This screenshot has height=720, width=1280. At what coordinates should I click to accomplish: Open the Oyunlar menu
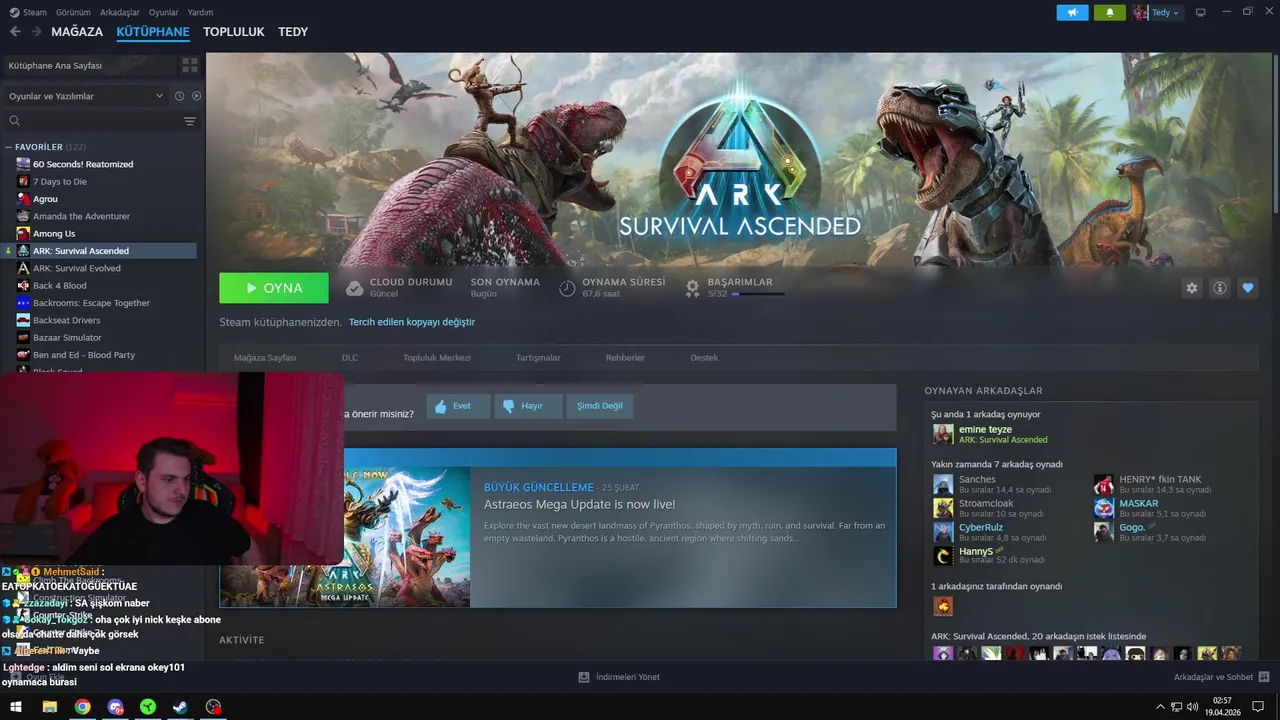[x=164, y=12]
